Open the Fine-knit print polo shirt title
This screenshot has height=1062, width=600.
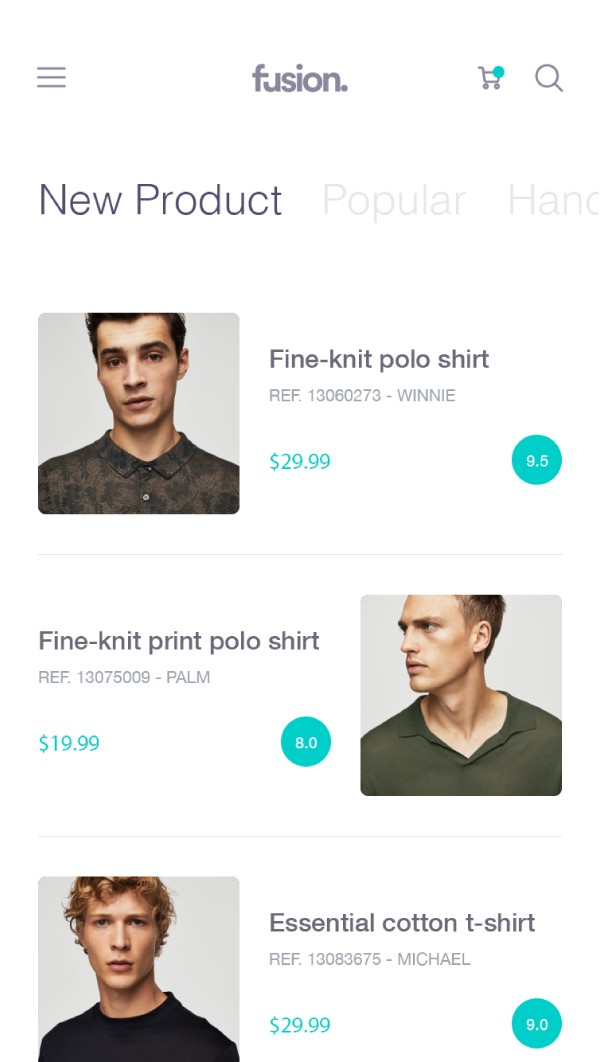tap(179, 641)
